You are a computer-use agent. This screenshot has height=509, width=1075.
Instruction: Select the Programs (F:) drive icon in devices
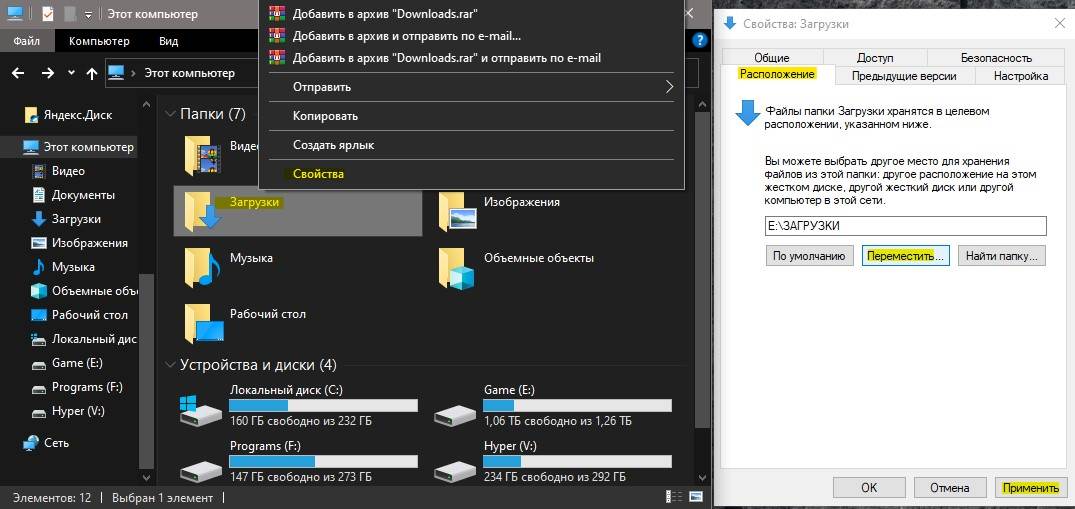coord(200,470)
